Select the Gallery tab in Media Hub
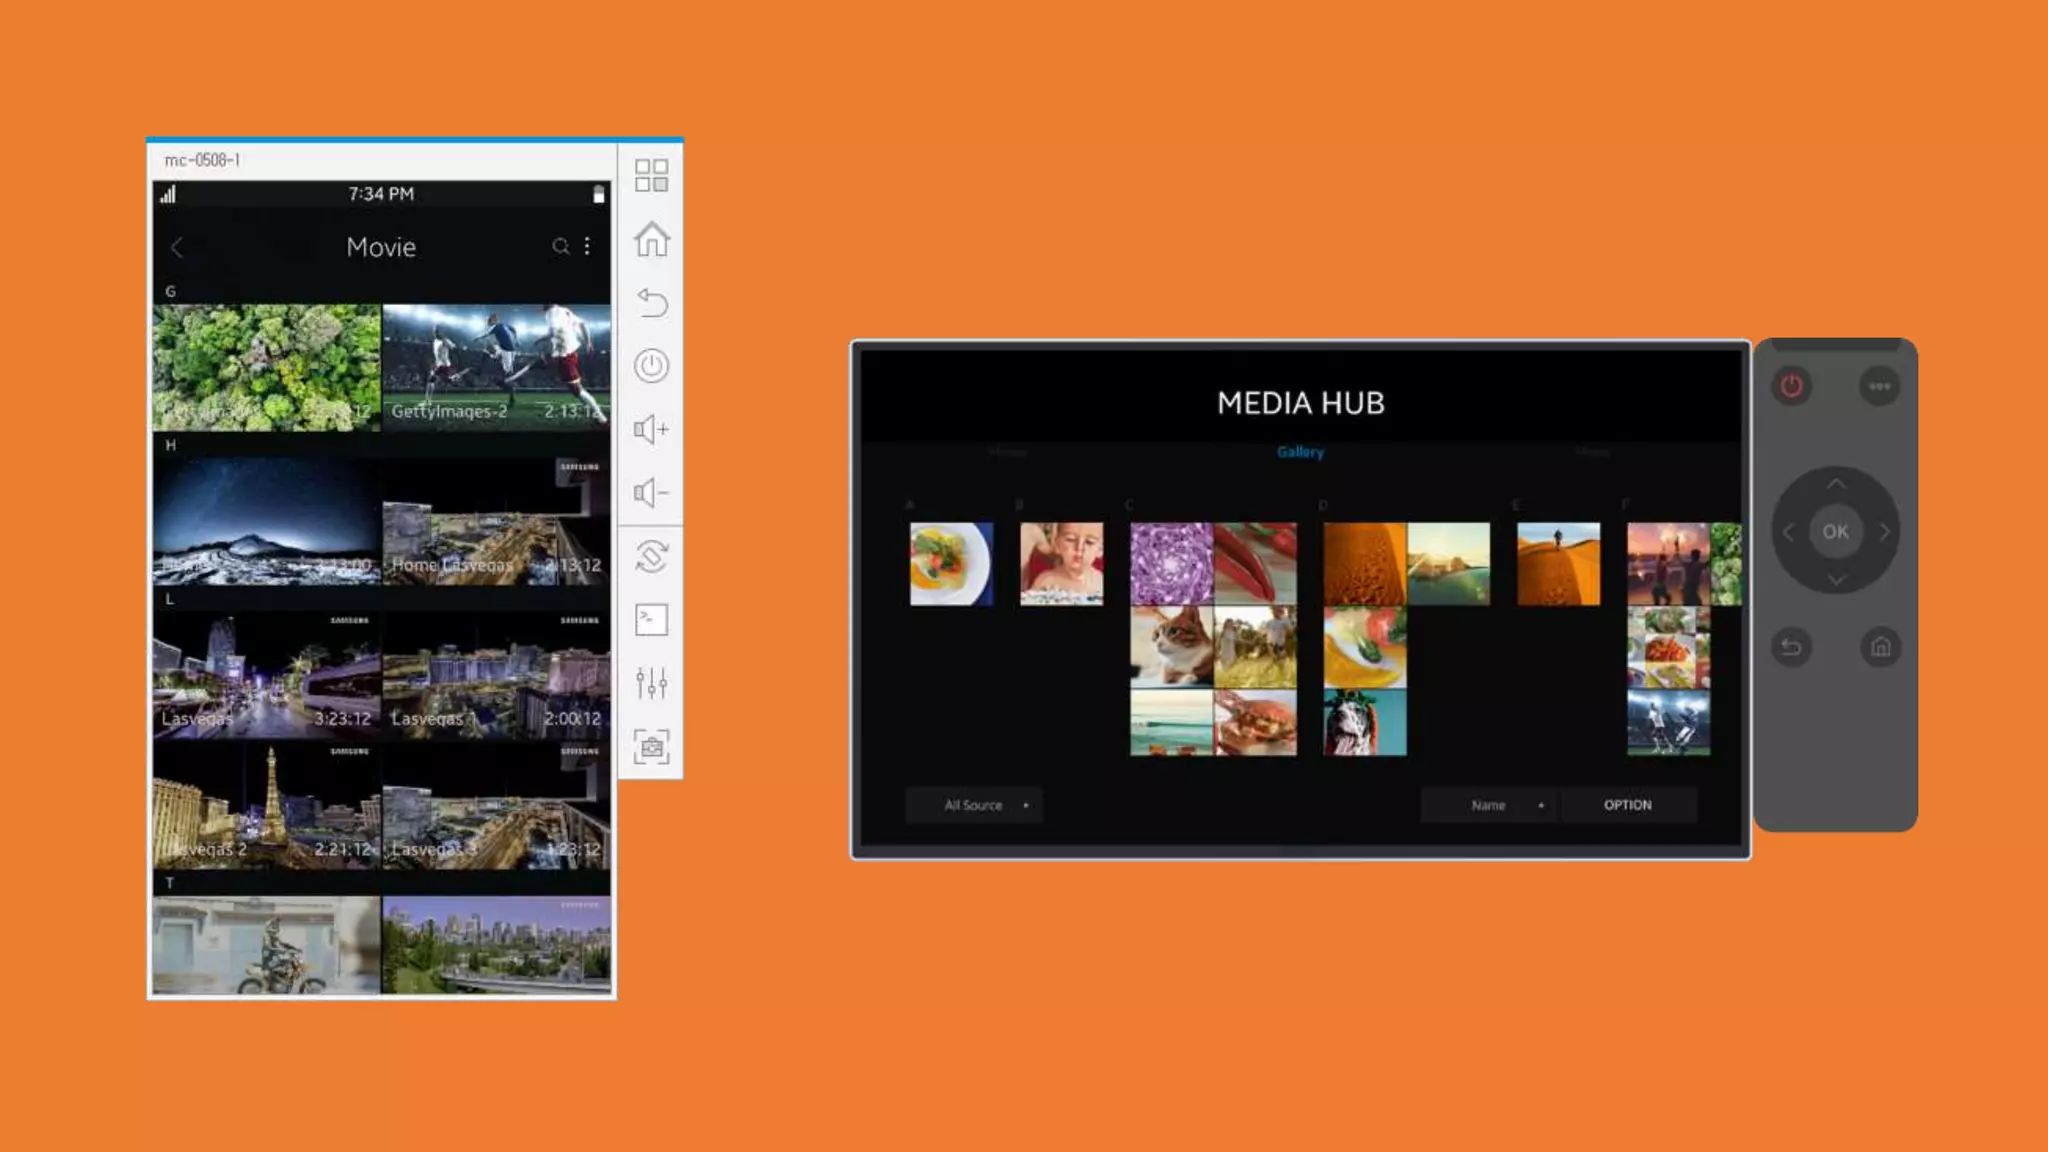Screen dimensions: 2048x1152 [1300, 452]
